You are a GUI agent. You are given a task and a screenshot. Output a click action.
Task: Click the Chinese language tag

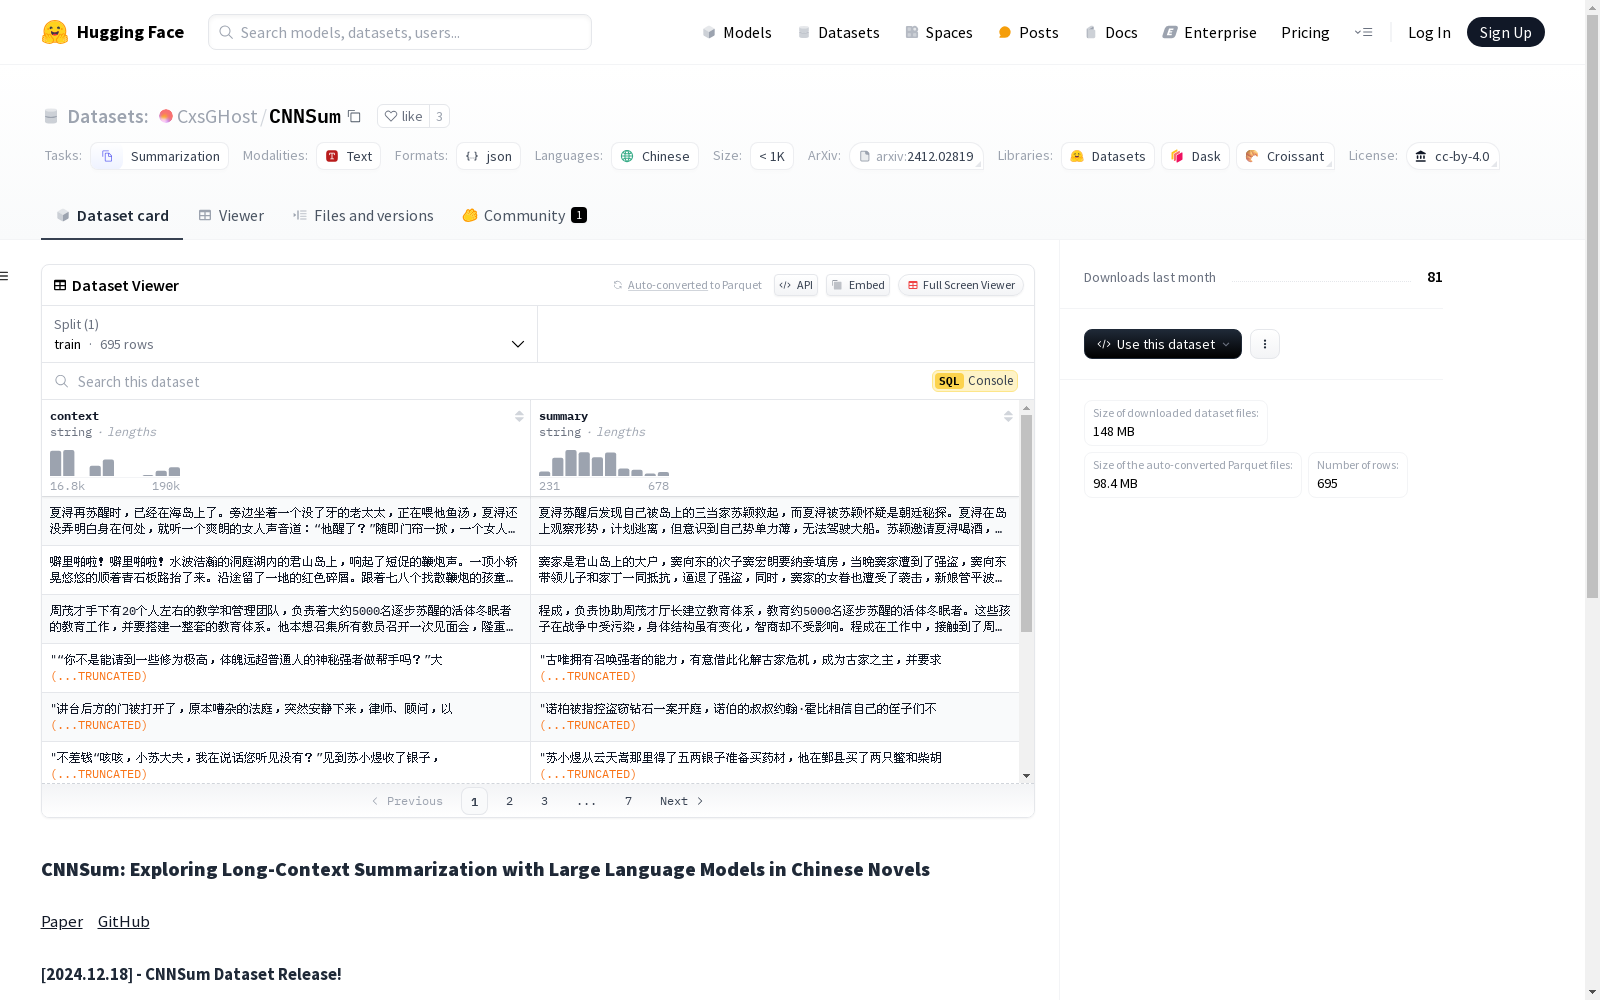pos(655,156)
